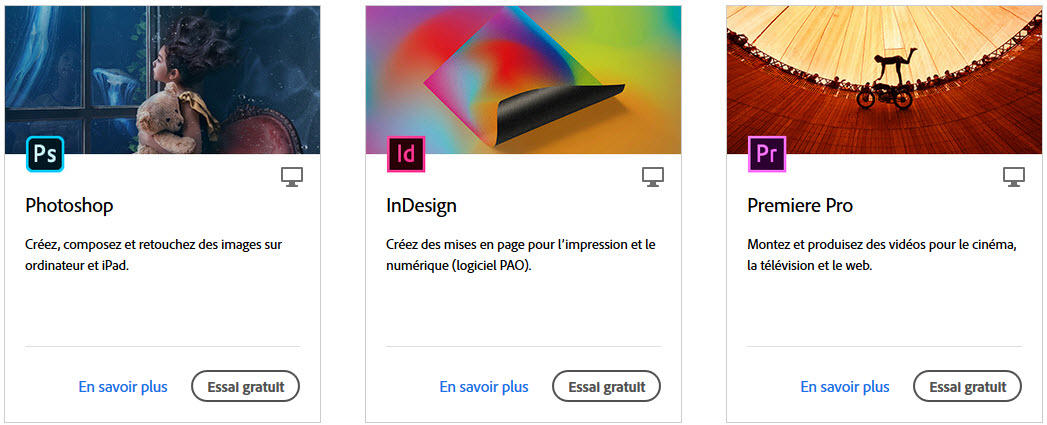The width and height of the screenshot is (1047, 425).
Task: Start Photoshop Essai gratuit
Action: click(246, 386)
